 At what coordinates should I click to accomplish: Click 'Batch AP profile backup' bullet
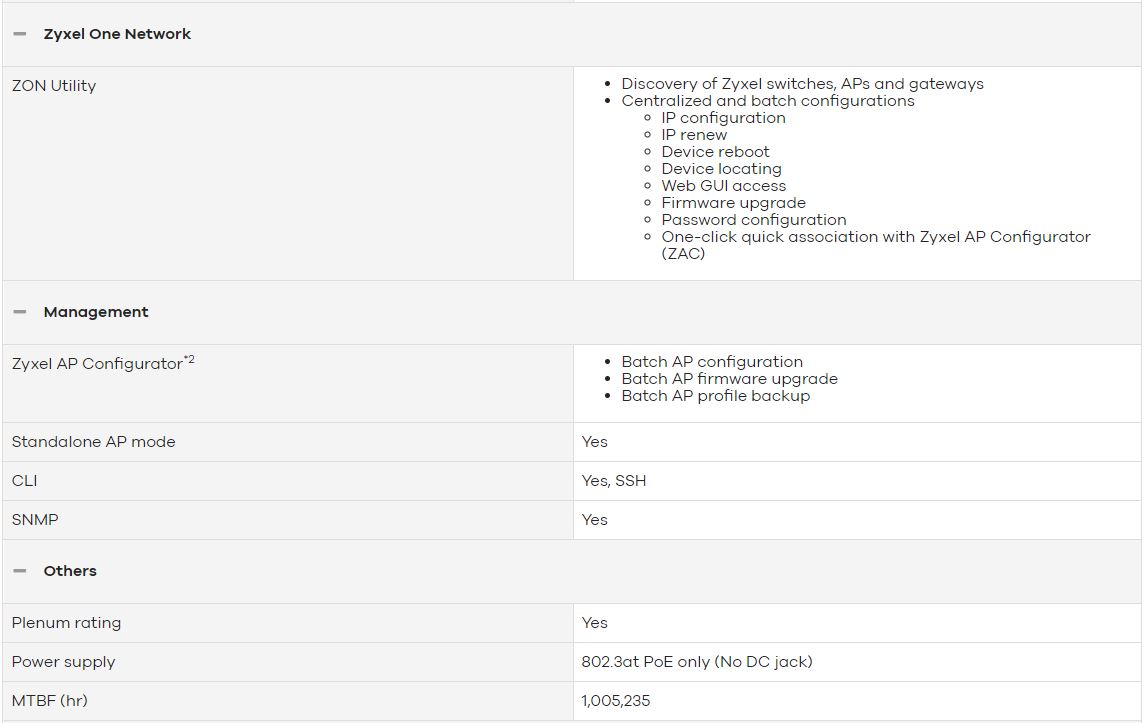pos(716,396)
